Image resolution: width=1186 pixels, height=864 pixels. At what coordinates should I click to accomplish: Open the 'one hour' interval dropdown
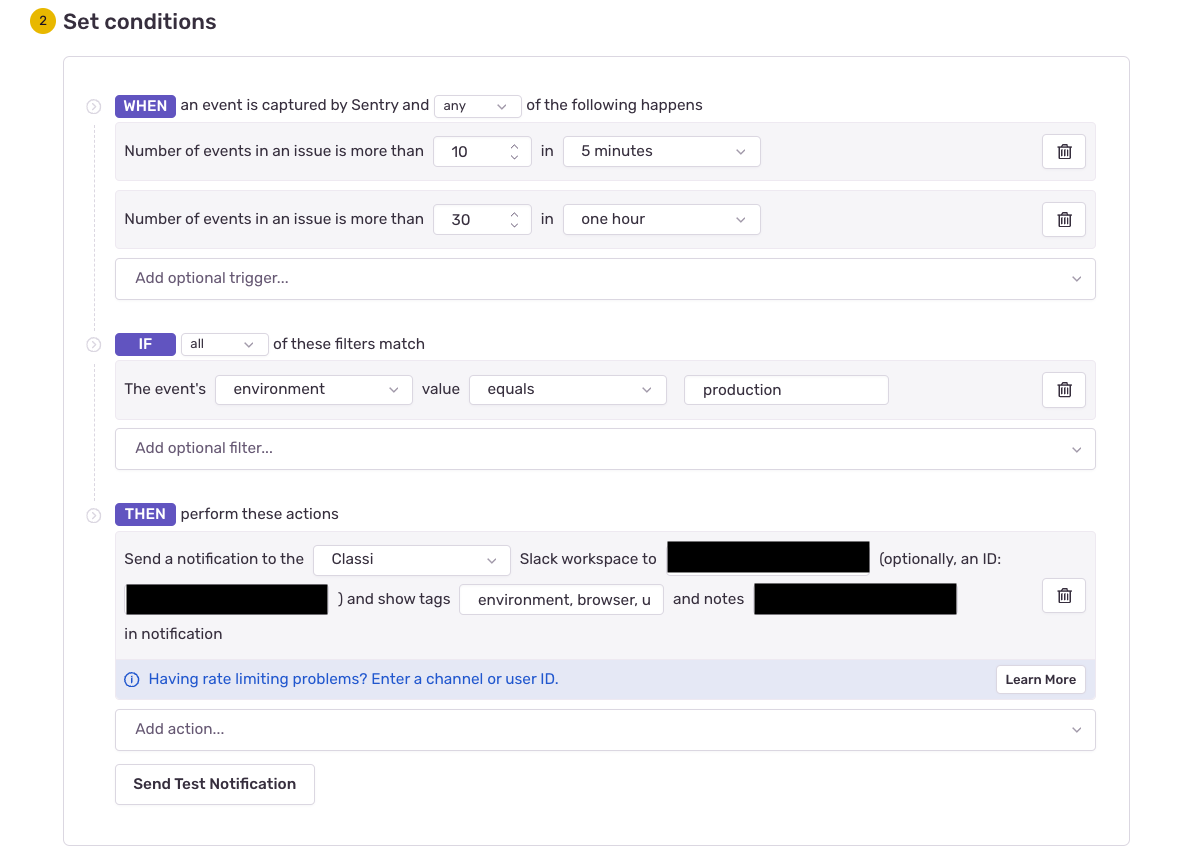[662, 219]
